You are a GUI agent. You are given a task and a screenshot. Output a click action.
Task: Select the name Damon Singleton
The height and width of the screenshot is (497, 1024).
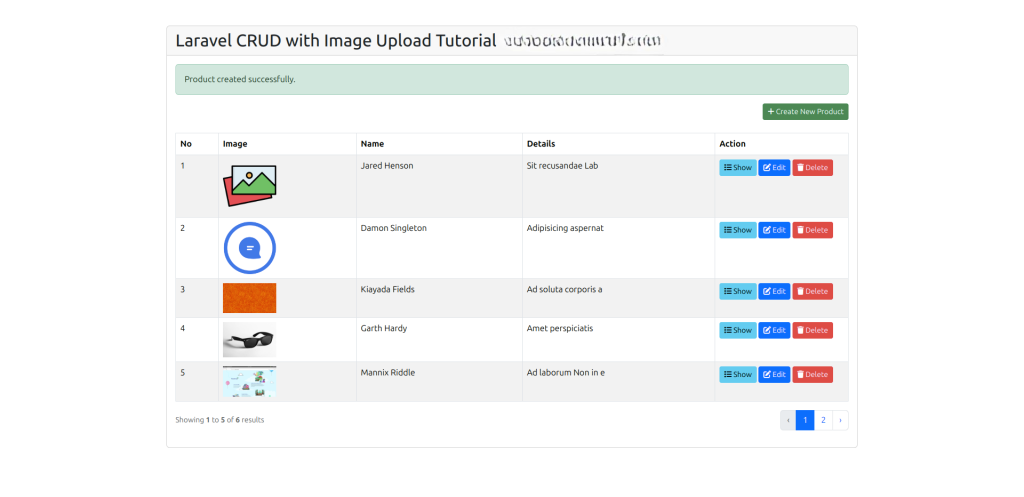pos(393,228)
